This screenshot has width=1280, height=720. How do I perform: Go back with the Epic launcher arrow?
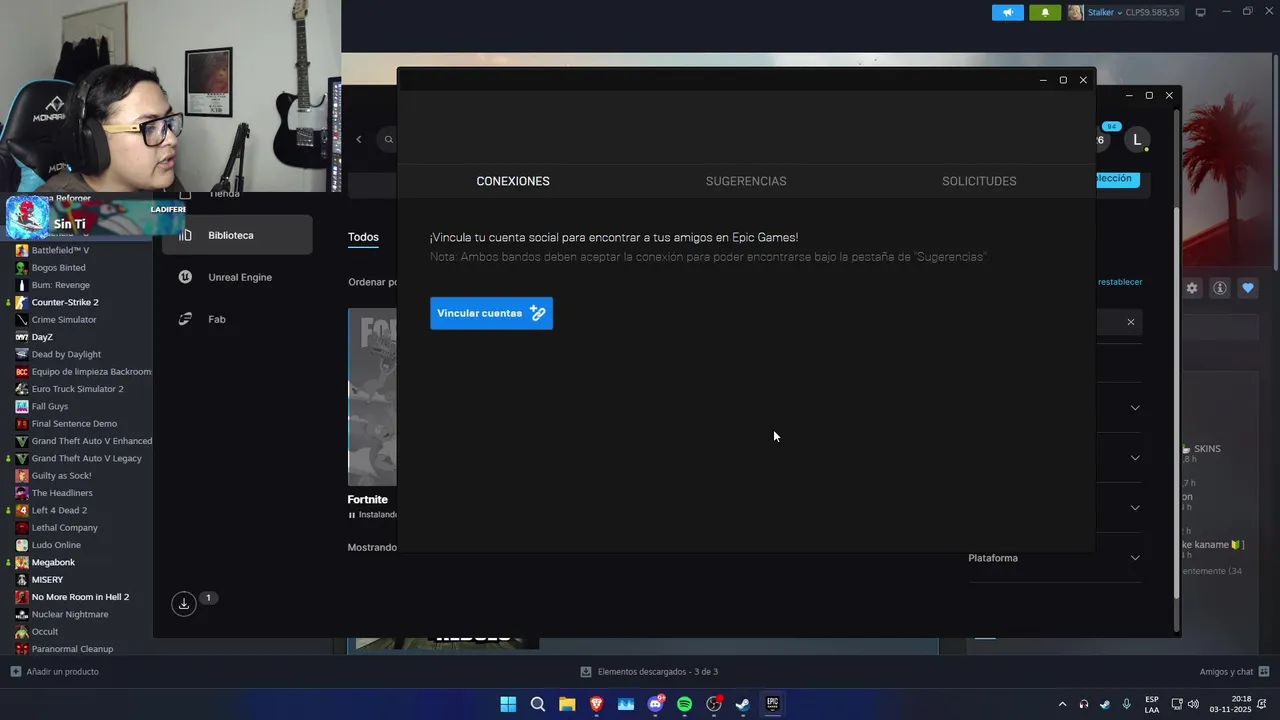pyautogui.click(x=359, y=139)
